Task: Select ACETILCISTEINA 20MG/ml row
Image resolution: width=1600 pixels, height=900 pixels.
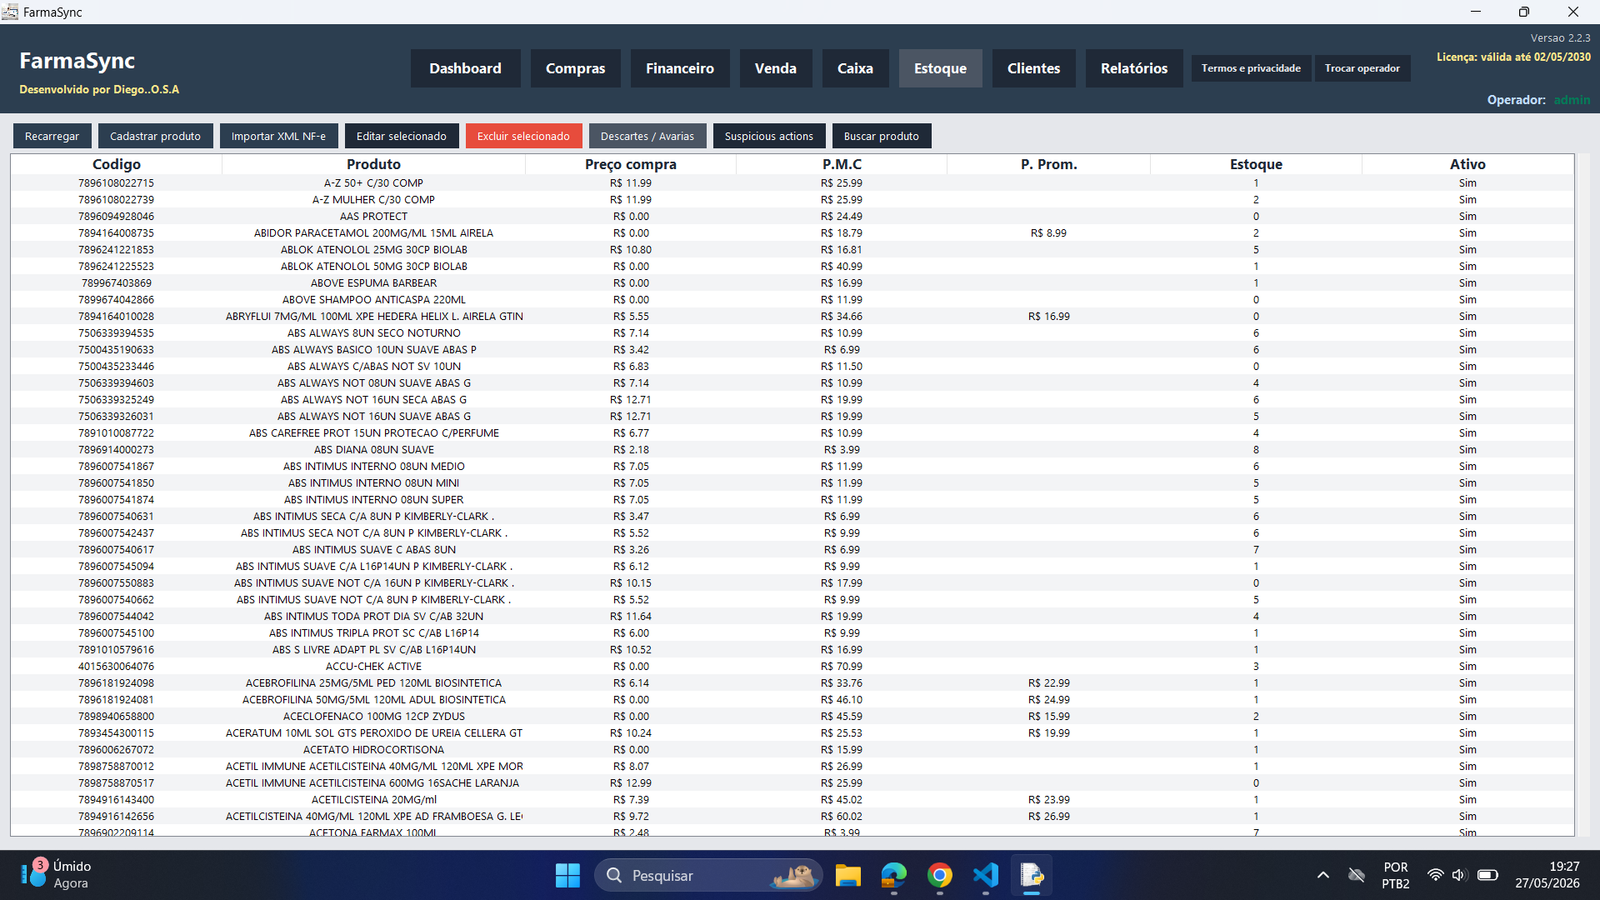Action: tap(792, 800)
